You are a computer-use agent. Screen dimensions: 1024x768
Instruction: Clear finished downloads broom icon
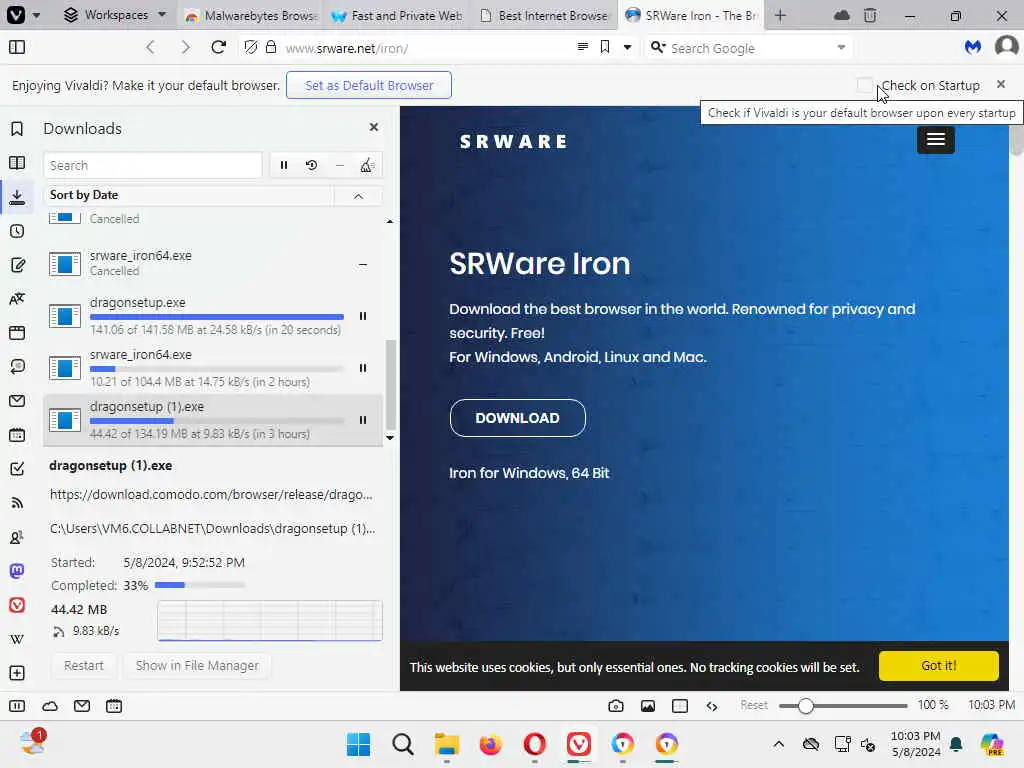coord(367,165)
